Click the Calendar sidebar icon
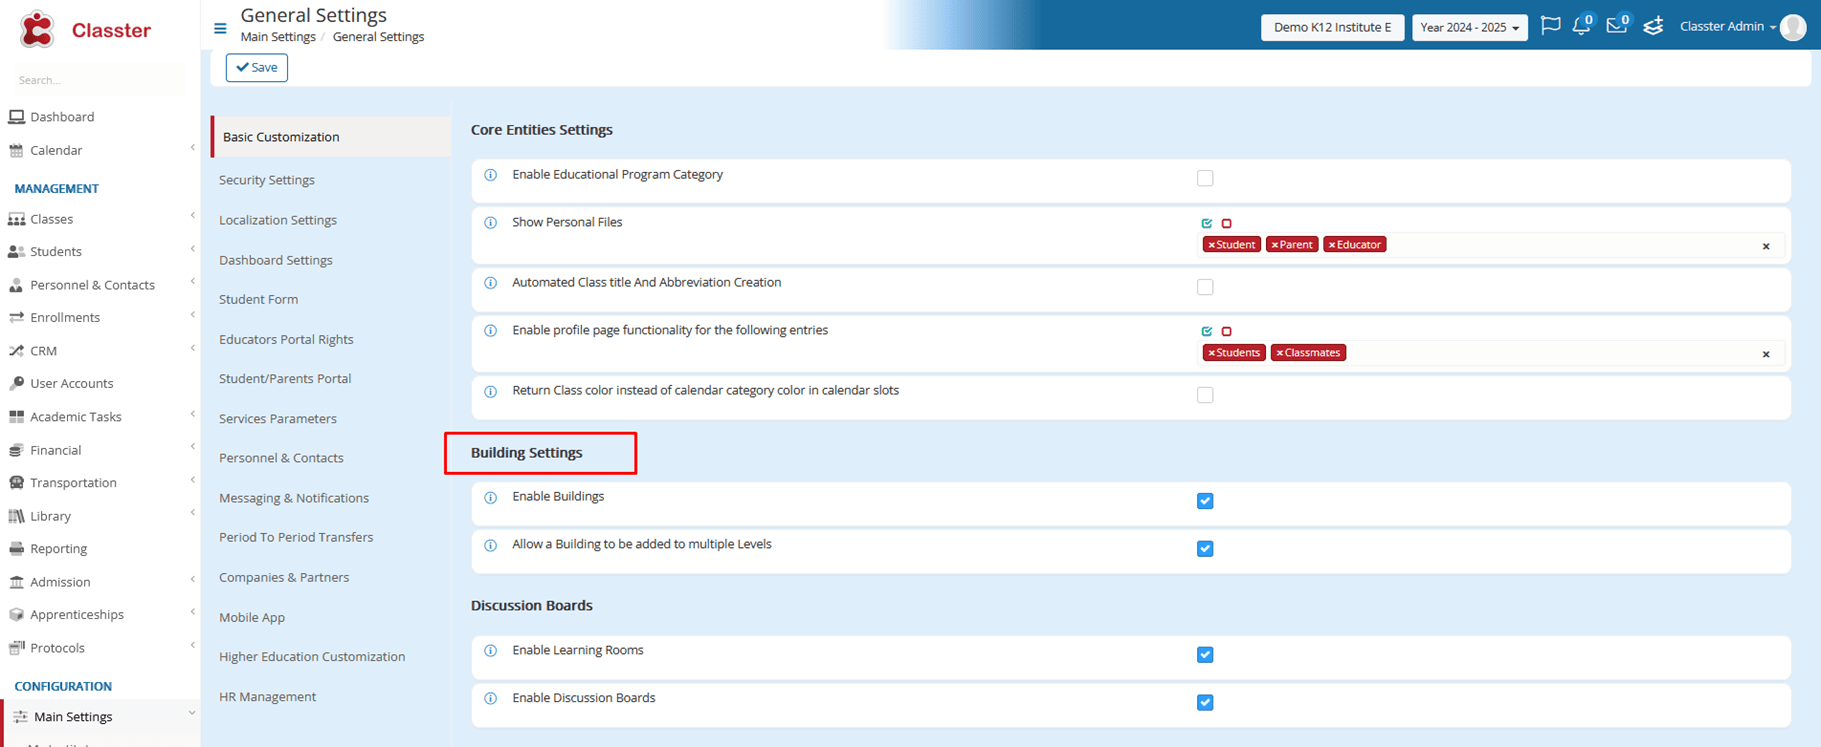This screenshot has height=747, width=1821. (16, 150)
